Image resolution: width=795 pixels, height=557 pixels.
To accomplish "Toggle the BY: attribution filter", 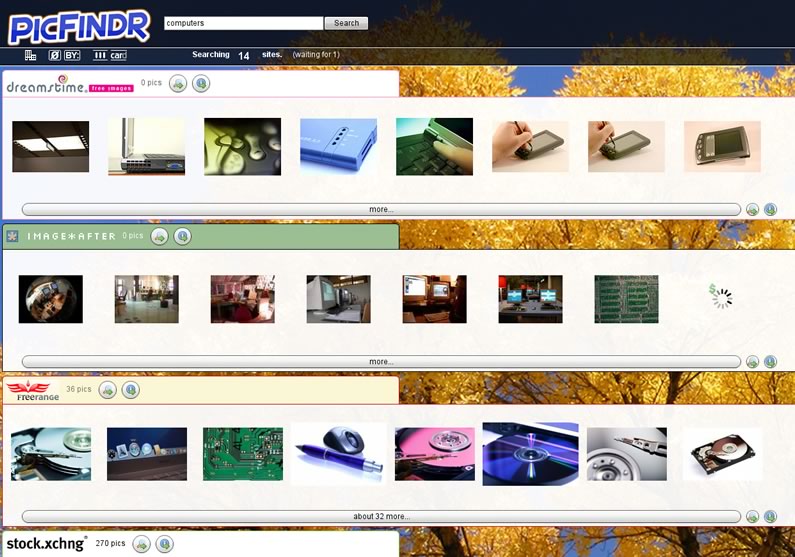I will 72,55.
